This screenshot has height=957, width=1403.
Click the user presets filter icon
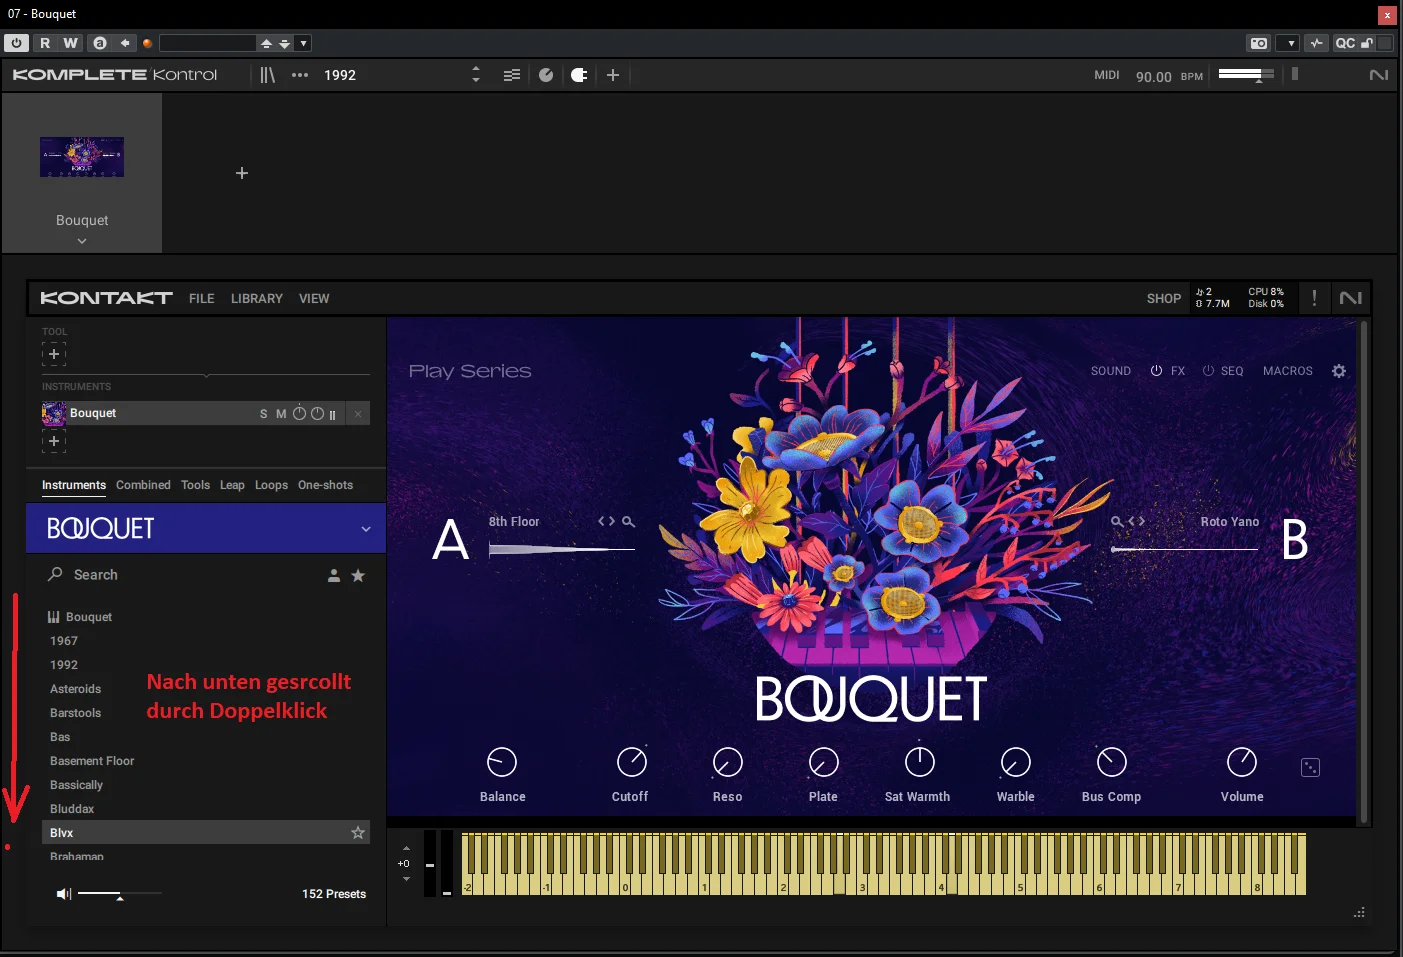(334, 576)
